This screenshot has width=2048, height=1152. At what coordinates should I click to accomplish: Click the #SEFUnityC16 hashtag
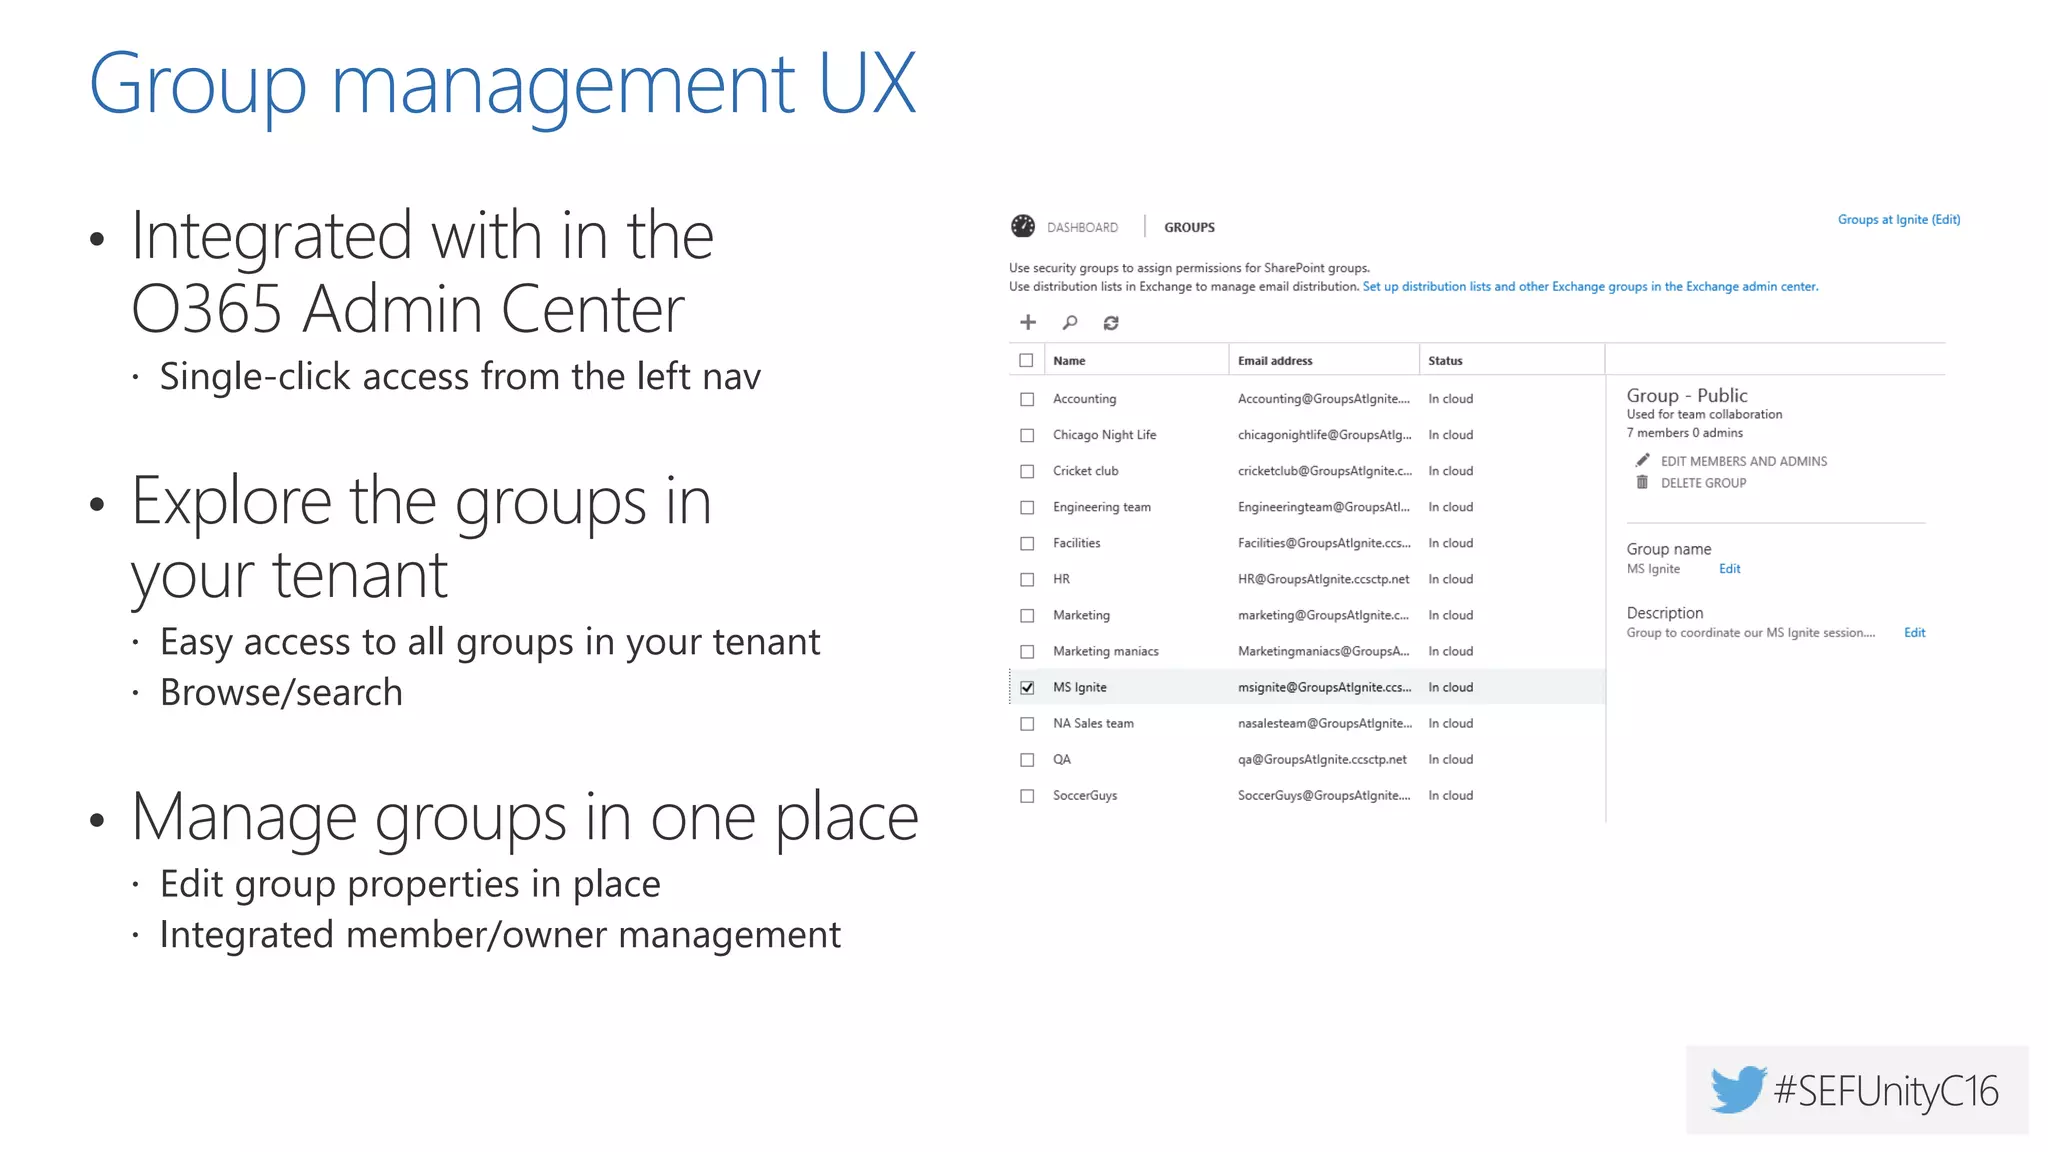tap(1885, 1090)
